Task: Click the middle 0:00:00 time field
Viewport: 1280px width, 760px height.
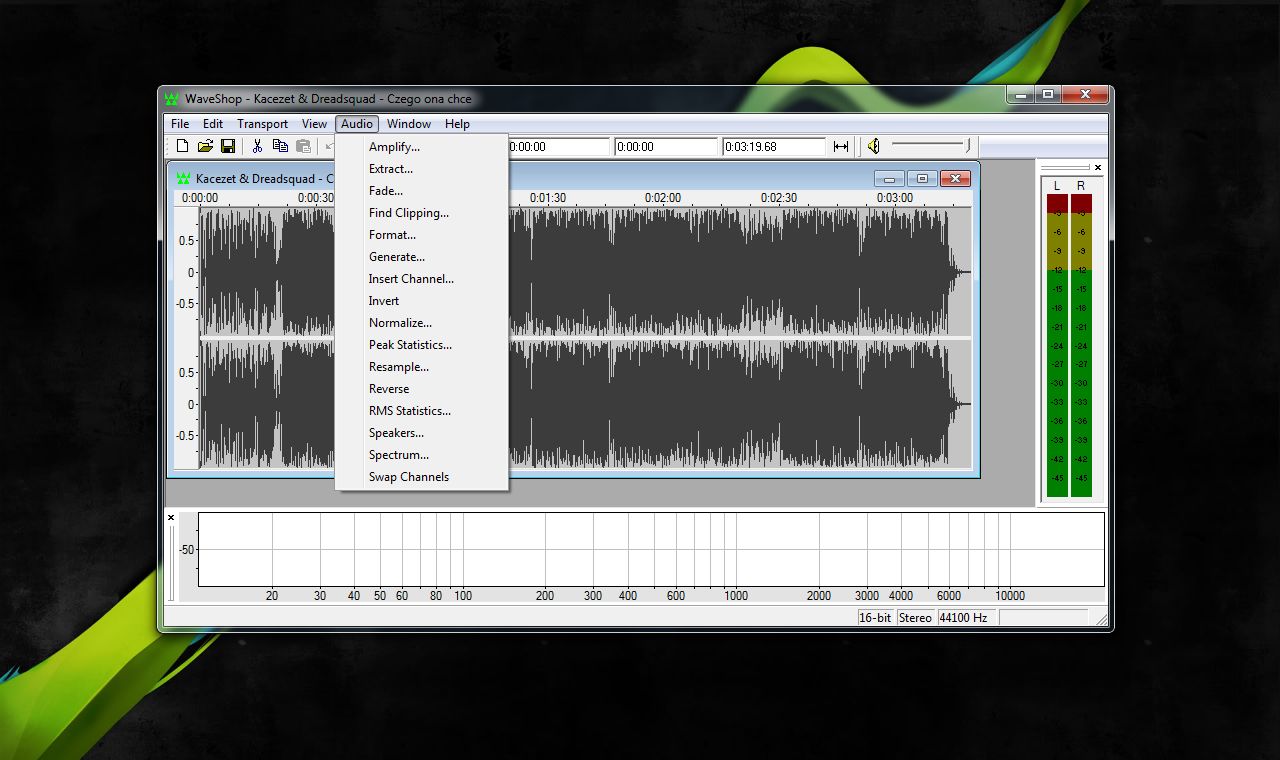Action: 666,147
